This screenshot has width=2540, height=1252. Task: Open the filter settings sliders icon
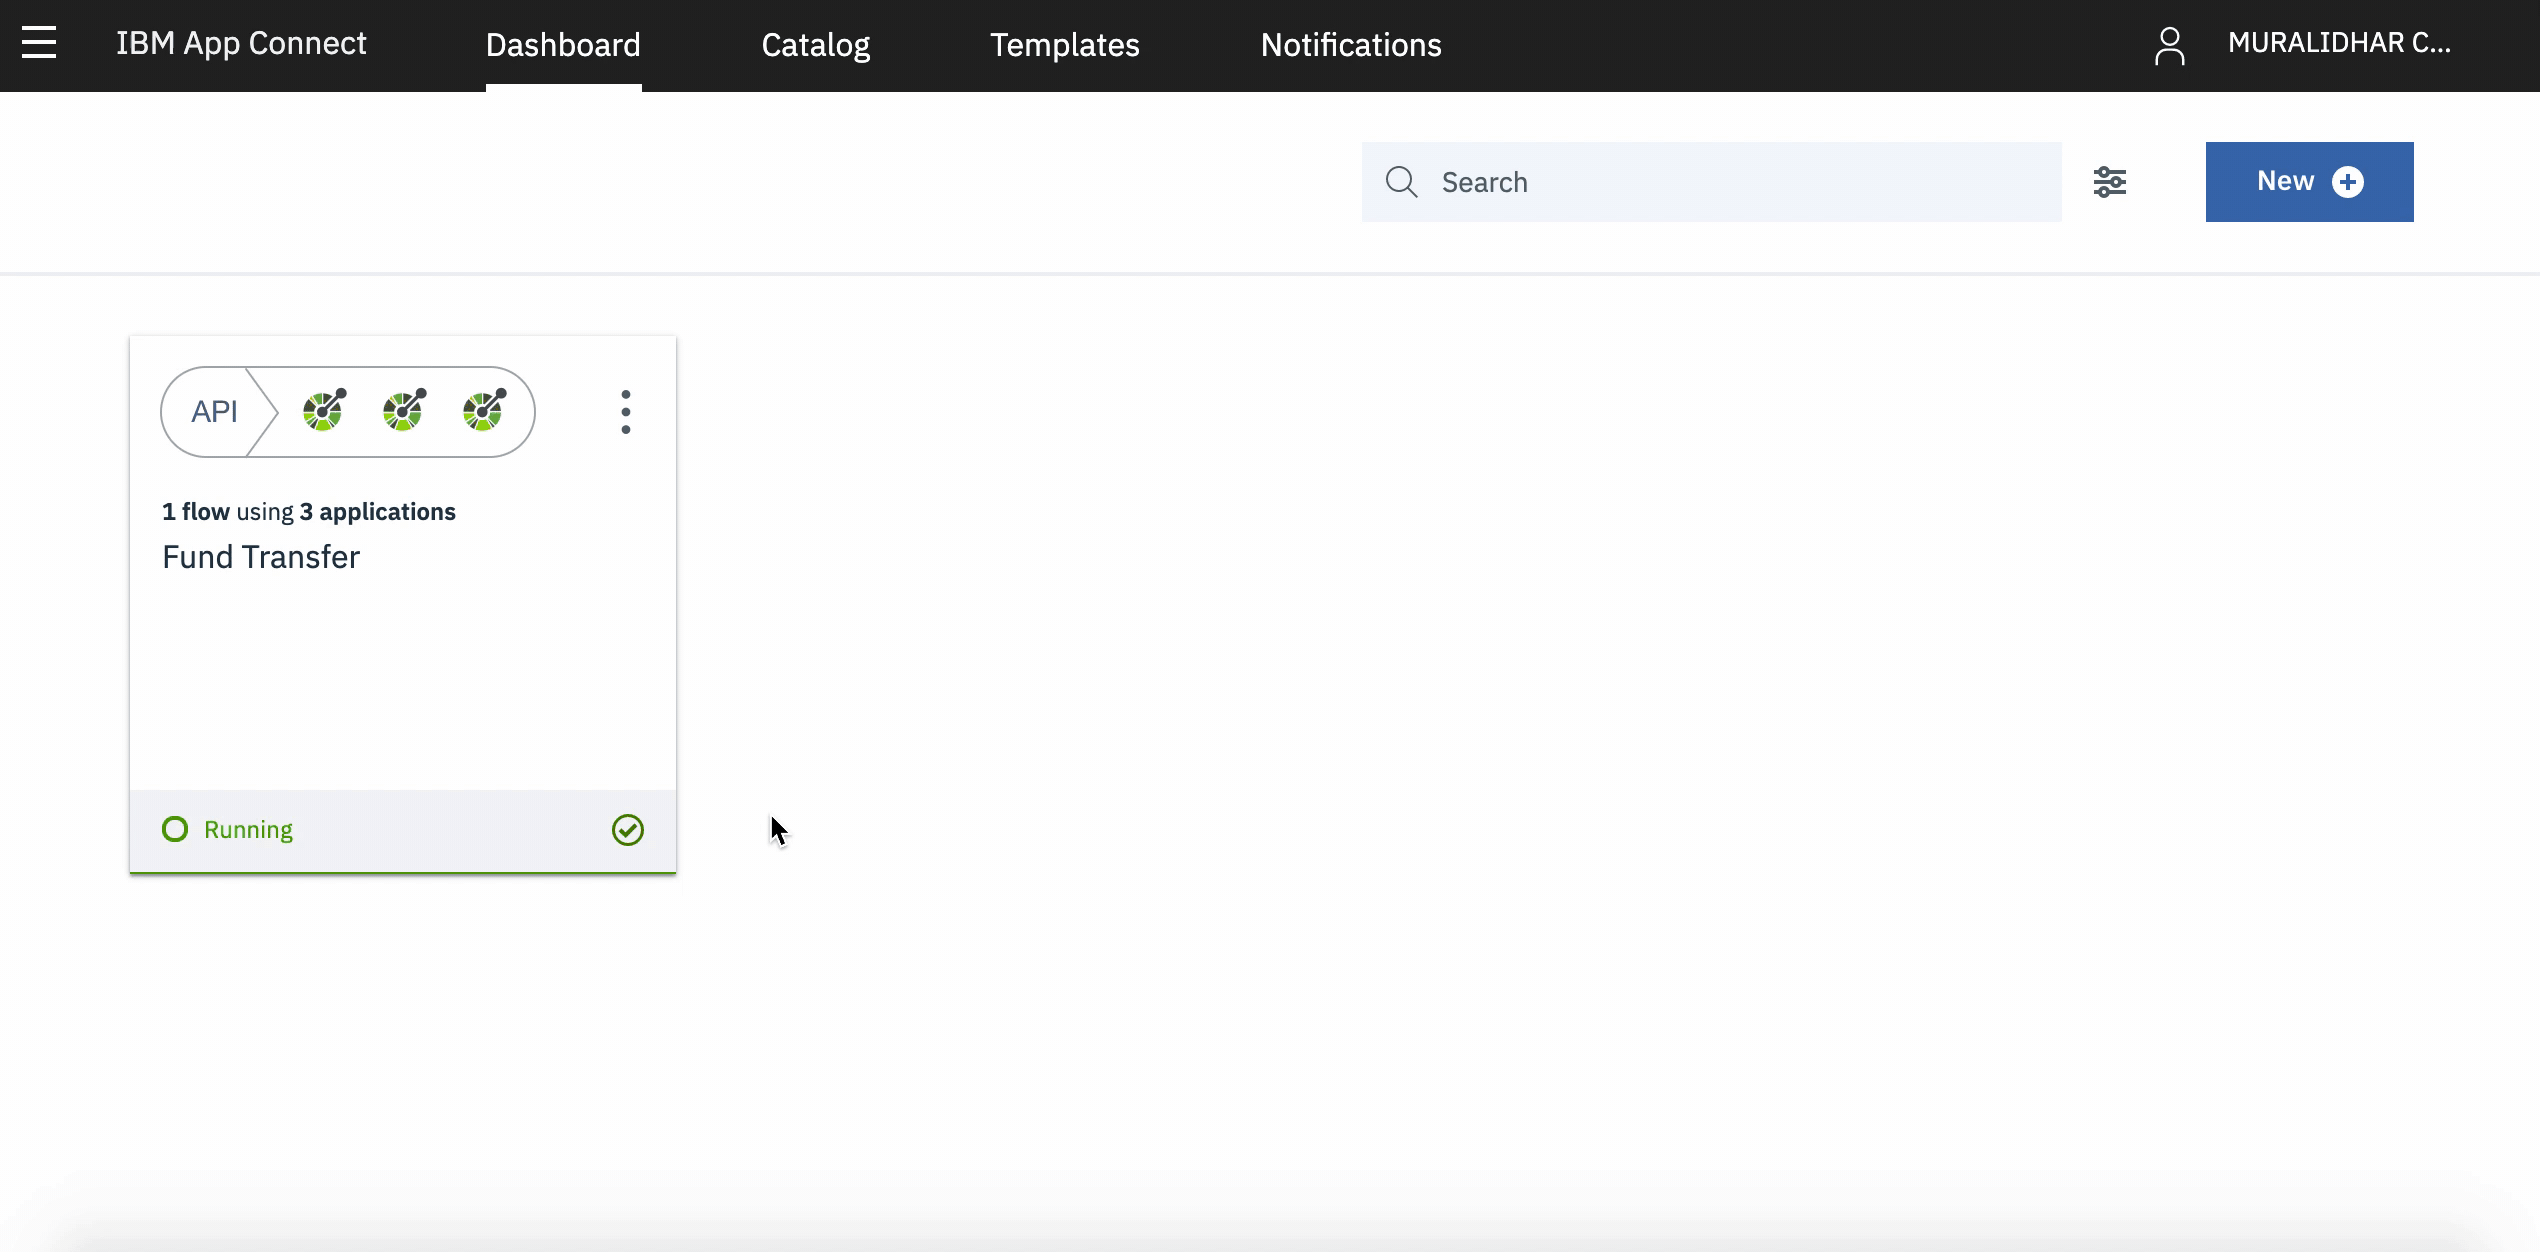(x=2110, y=182)
